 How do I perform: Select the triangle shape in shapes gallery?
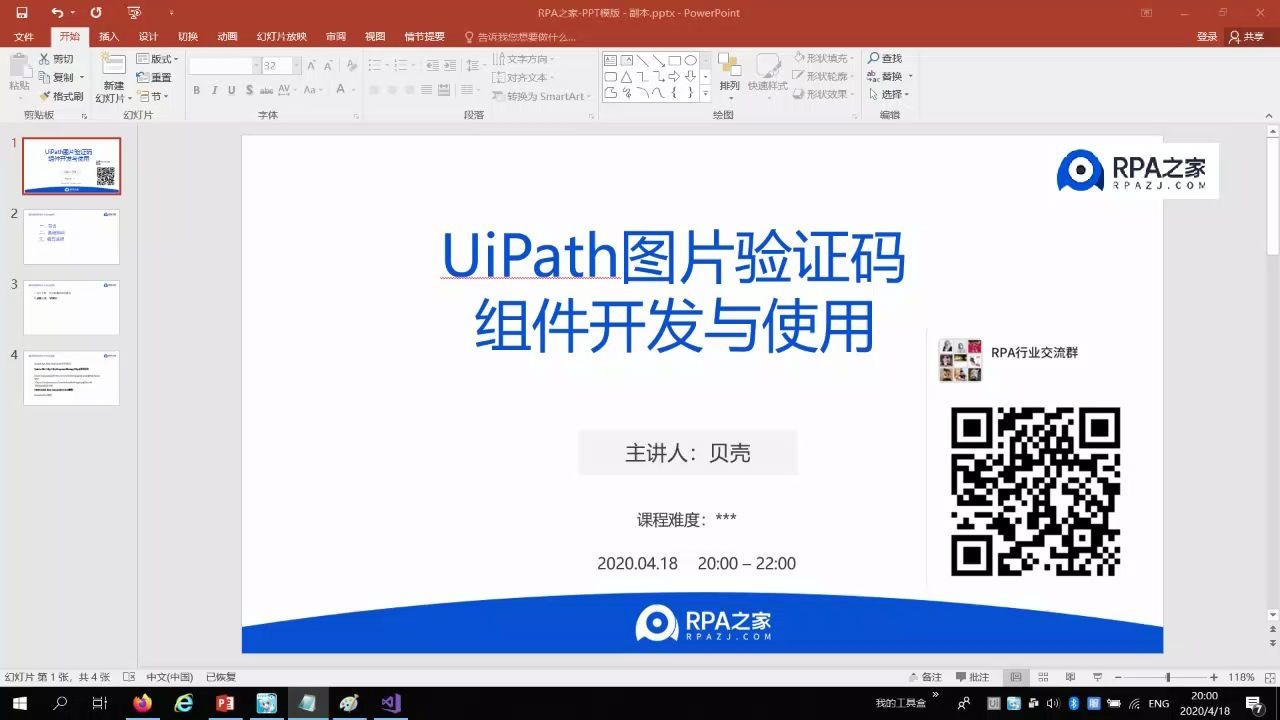pyautogui.click(x=626, y=76)
